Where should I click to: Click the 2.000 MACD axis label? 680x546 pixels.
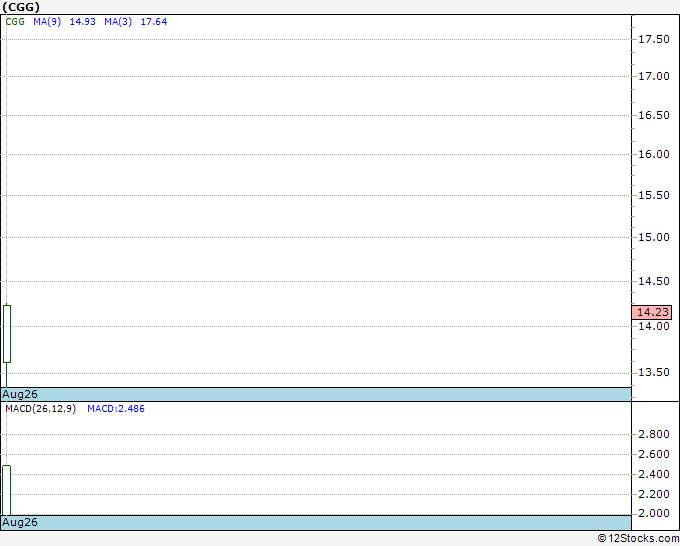654,513
